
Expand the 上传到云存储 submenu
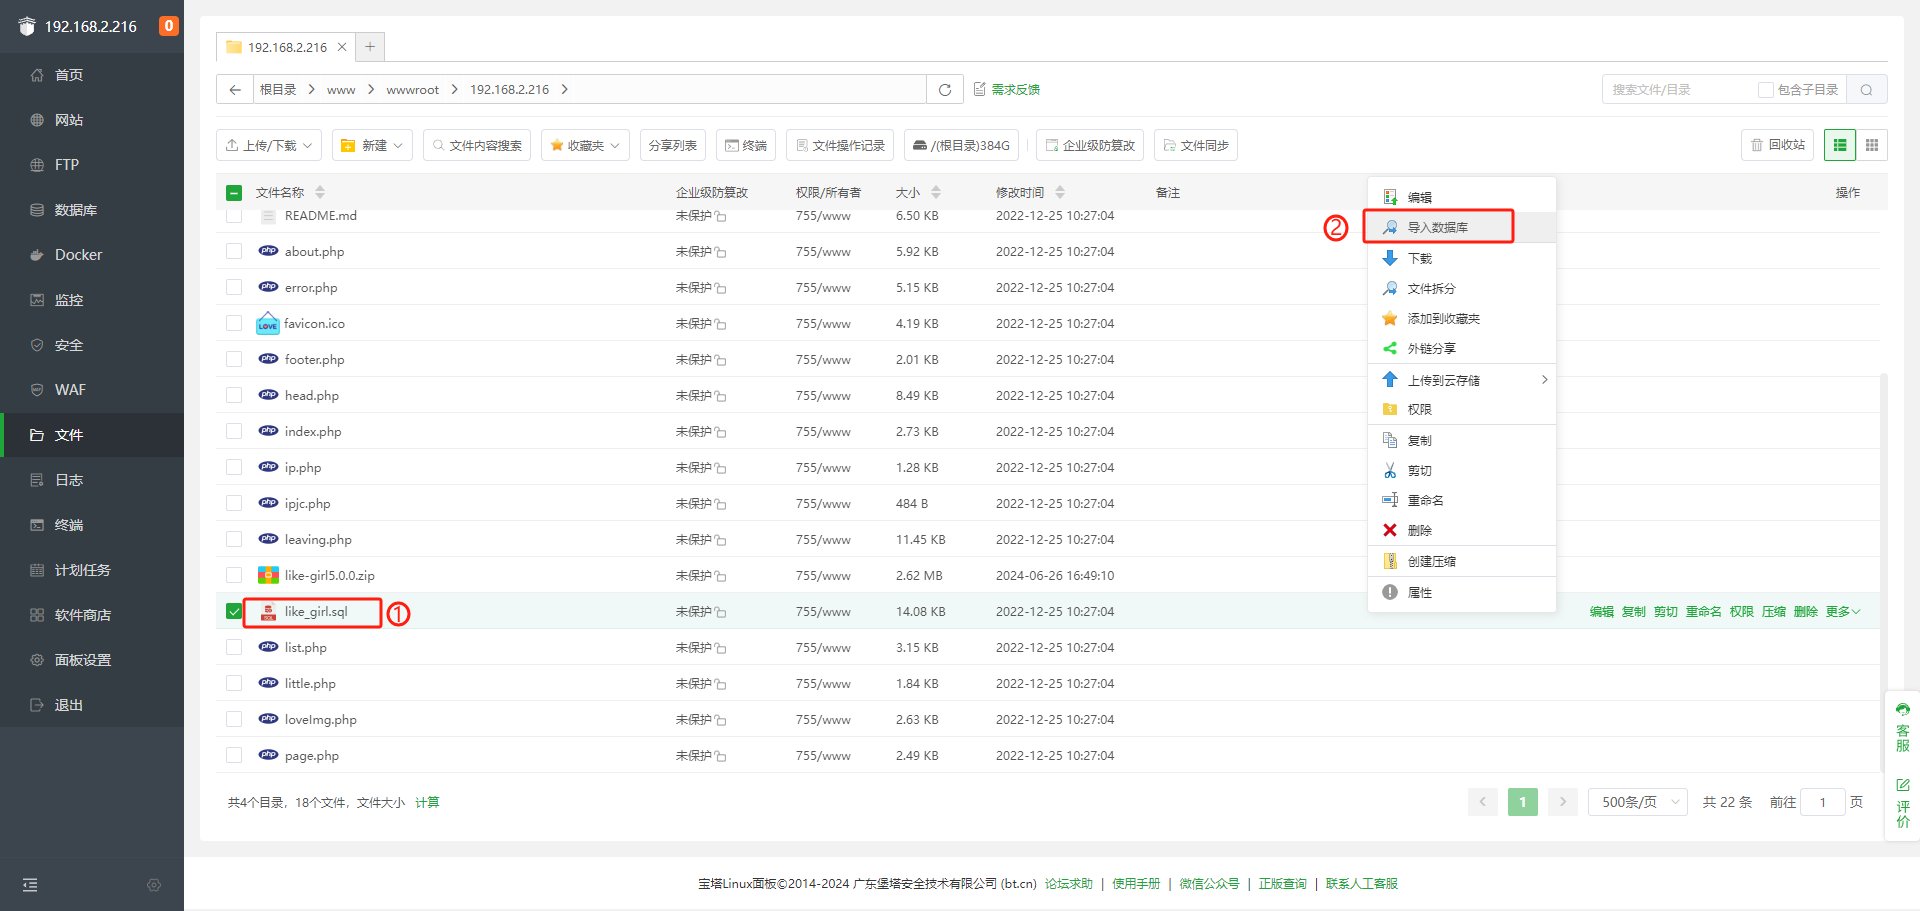[x=1462, y=380]
